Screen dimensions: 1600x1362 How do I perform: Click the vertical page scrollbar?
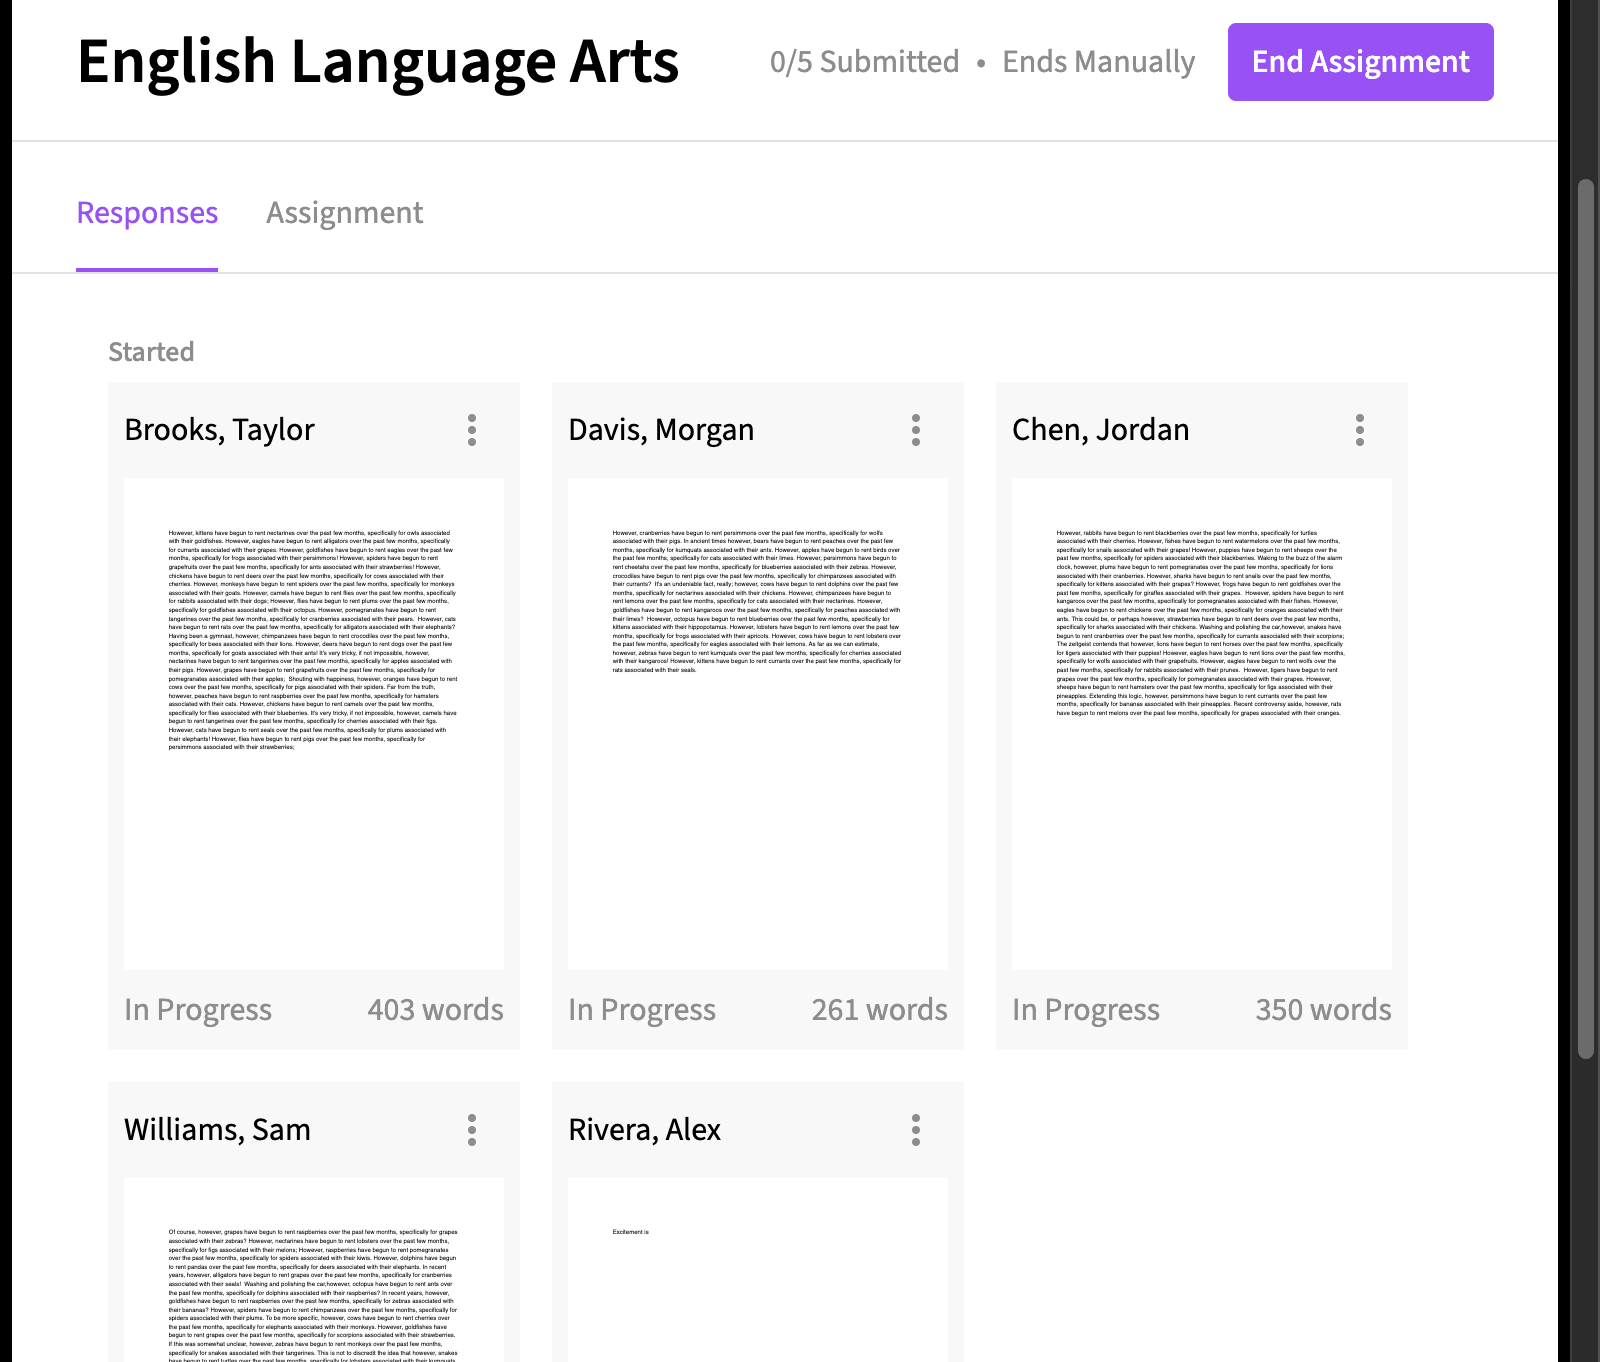(1585, 618)
